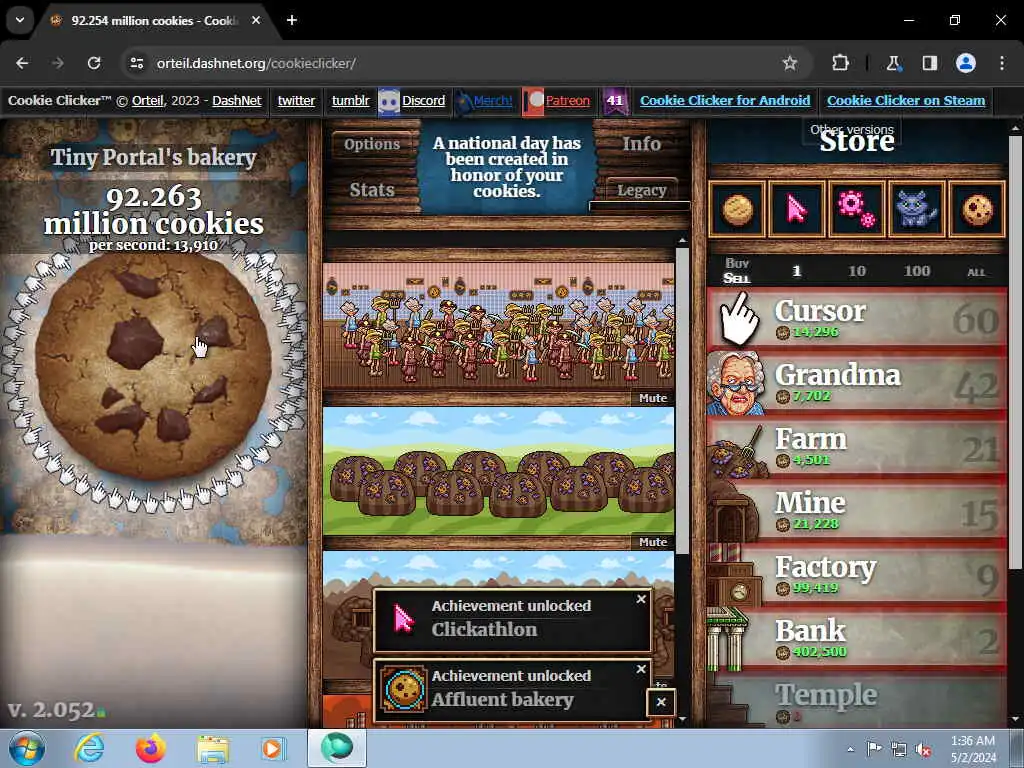Open the Patreon link
Image resolution: width=1024 pixels, height=768 pixels.
(568, 101)
